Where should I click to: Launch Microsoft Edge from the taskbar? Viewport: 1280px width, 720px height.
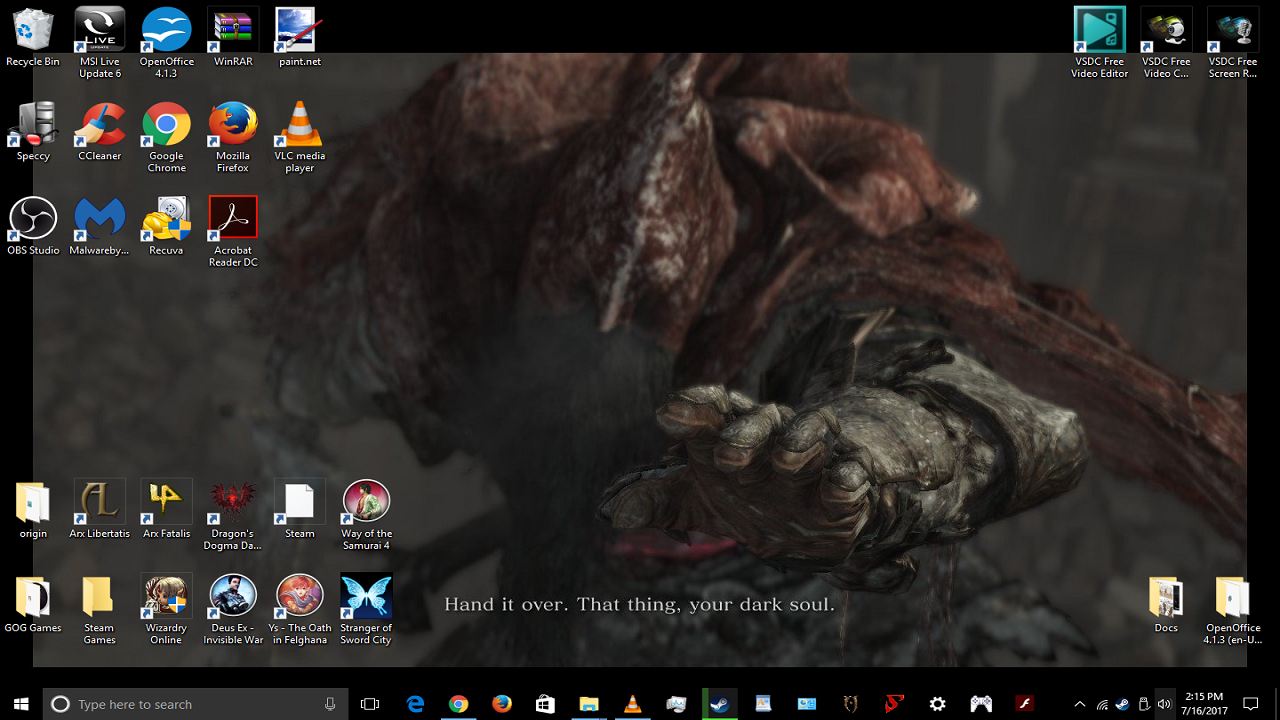coord(414,704)
